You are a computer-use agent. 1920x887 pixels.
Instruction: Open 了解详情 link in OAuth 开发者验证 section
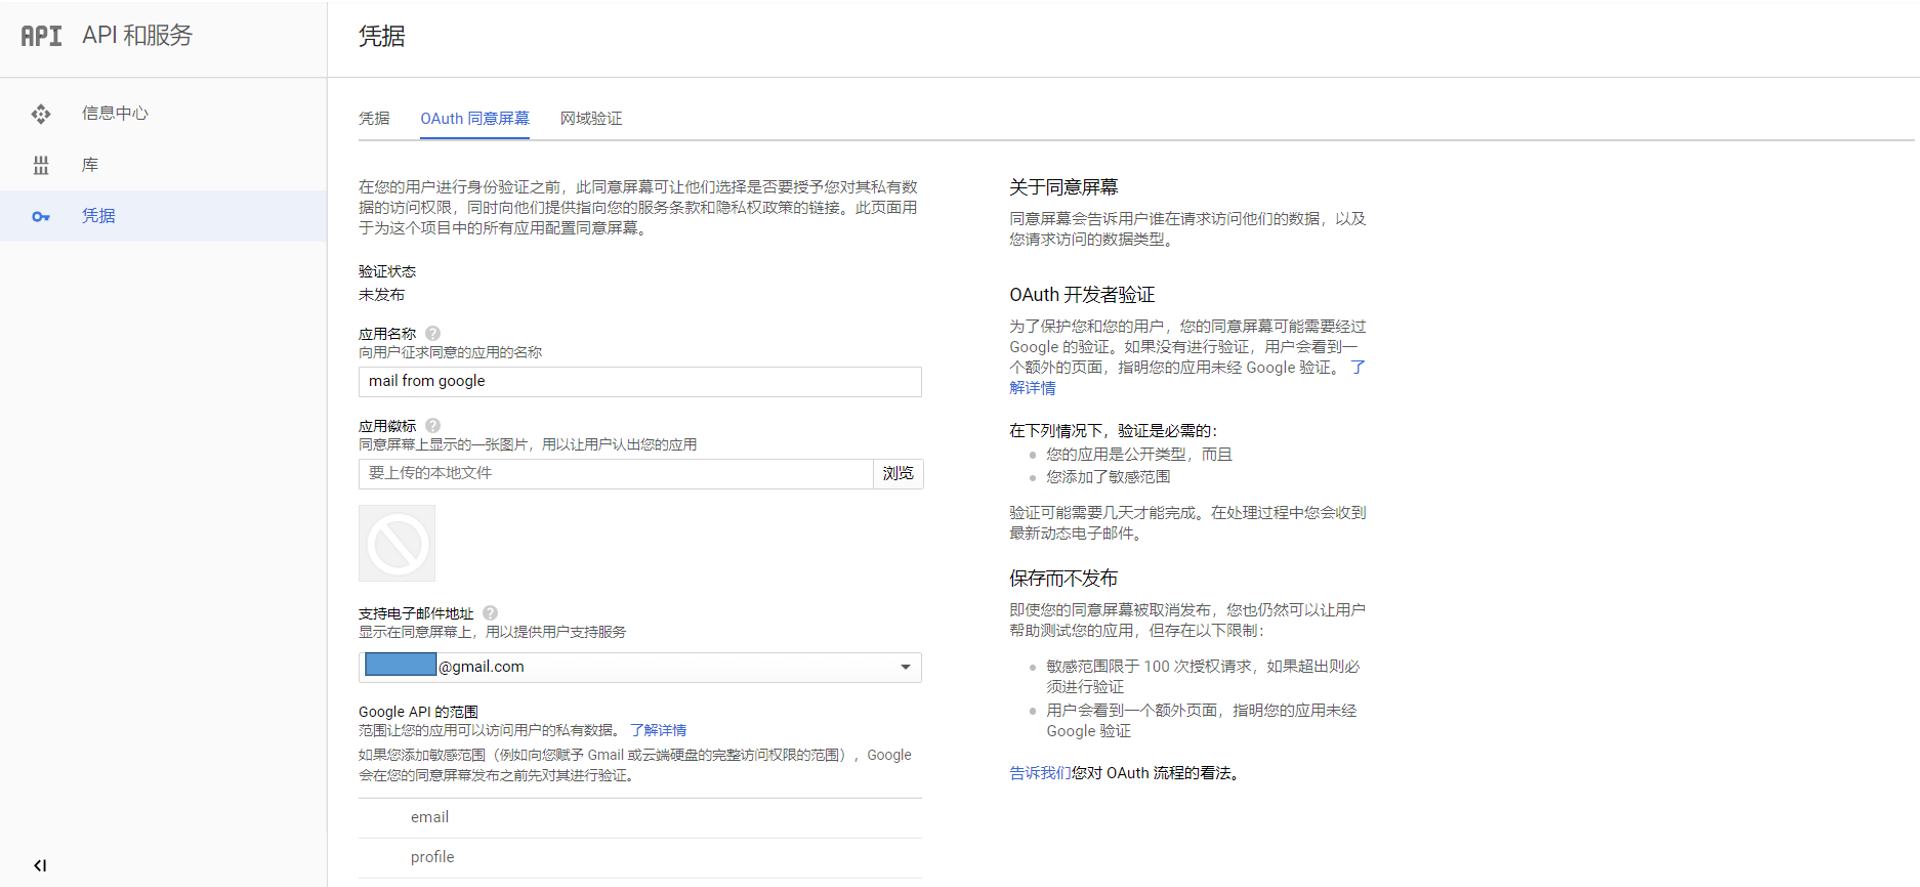[1032, 388]
